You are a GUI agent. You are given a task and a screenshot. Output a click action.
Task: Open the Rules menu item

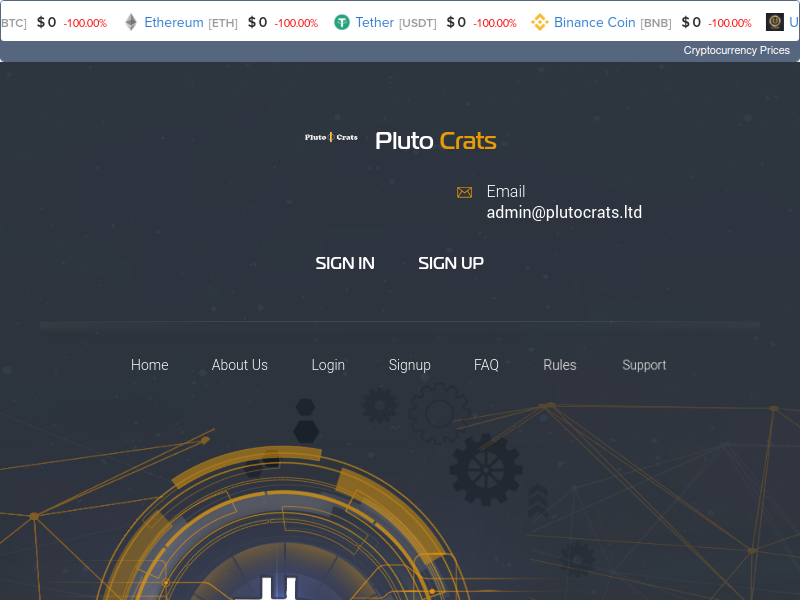coord(560,365)
